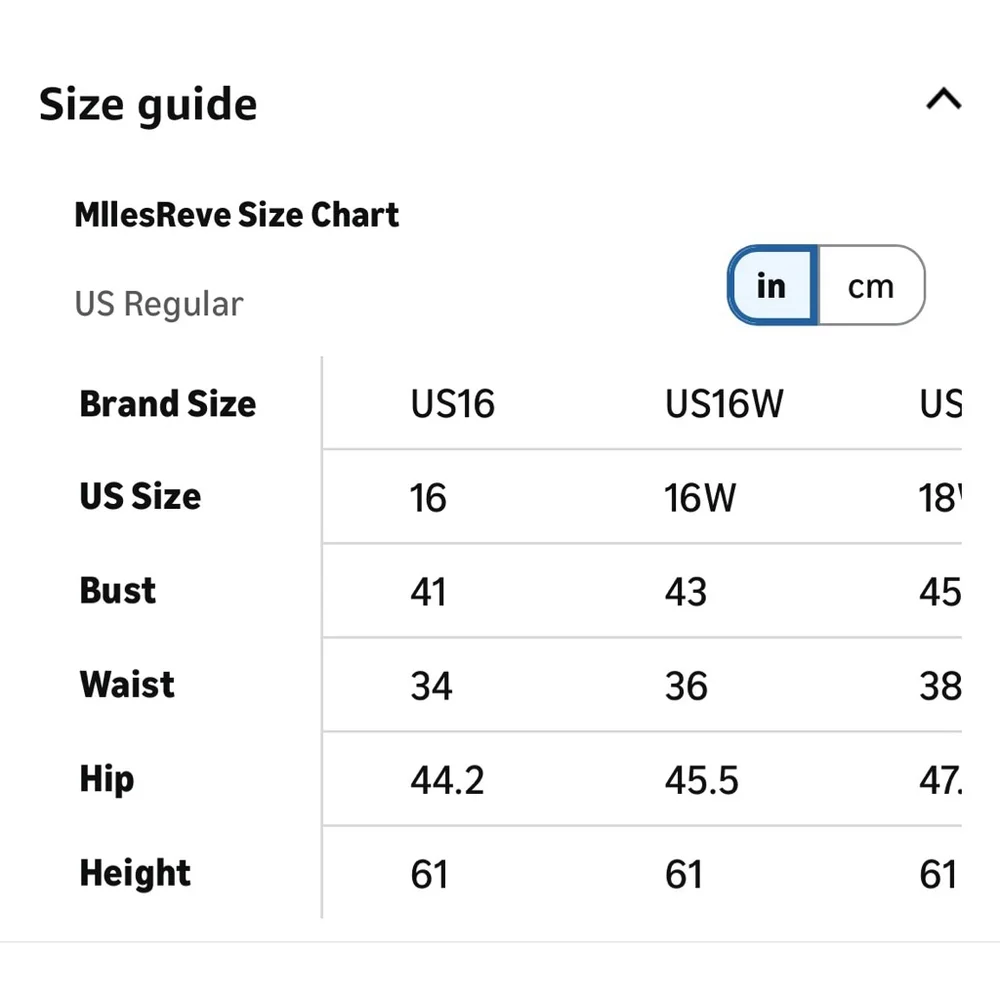Click the US Size row label
This screenshot has height=1000, width=1000.
[140, 496]
